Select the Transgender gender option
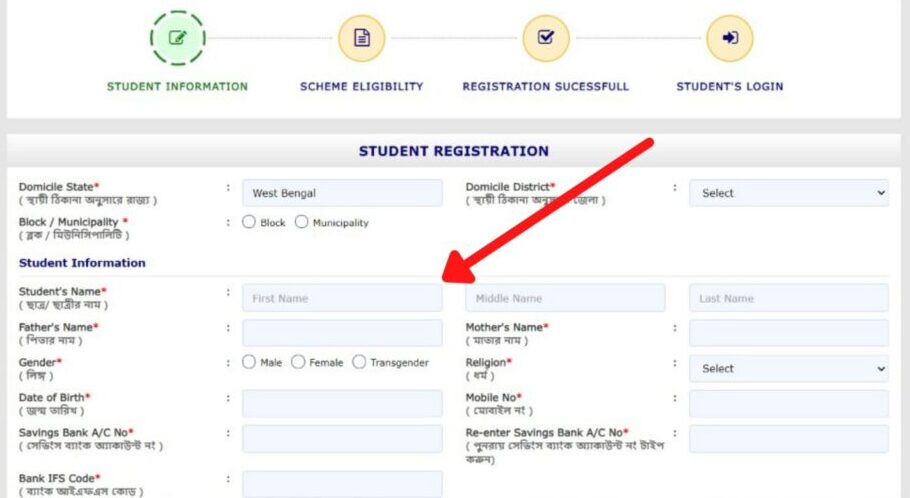Image resolution: width=910 pixels, height=498 pixels. (359, 362)
